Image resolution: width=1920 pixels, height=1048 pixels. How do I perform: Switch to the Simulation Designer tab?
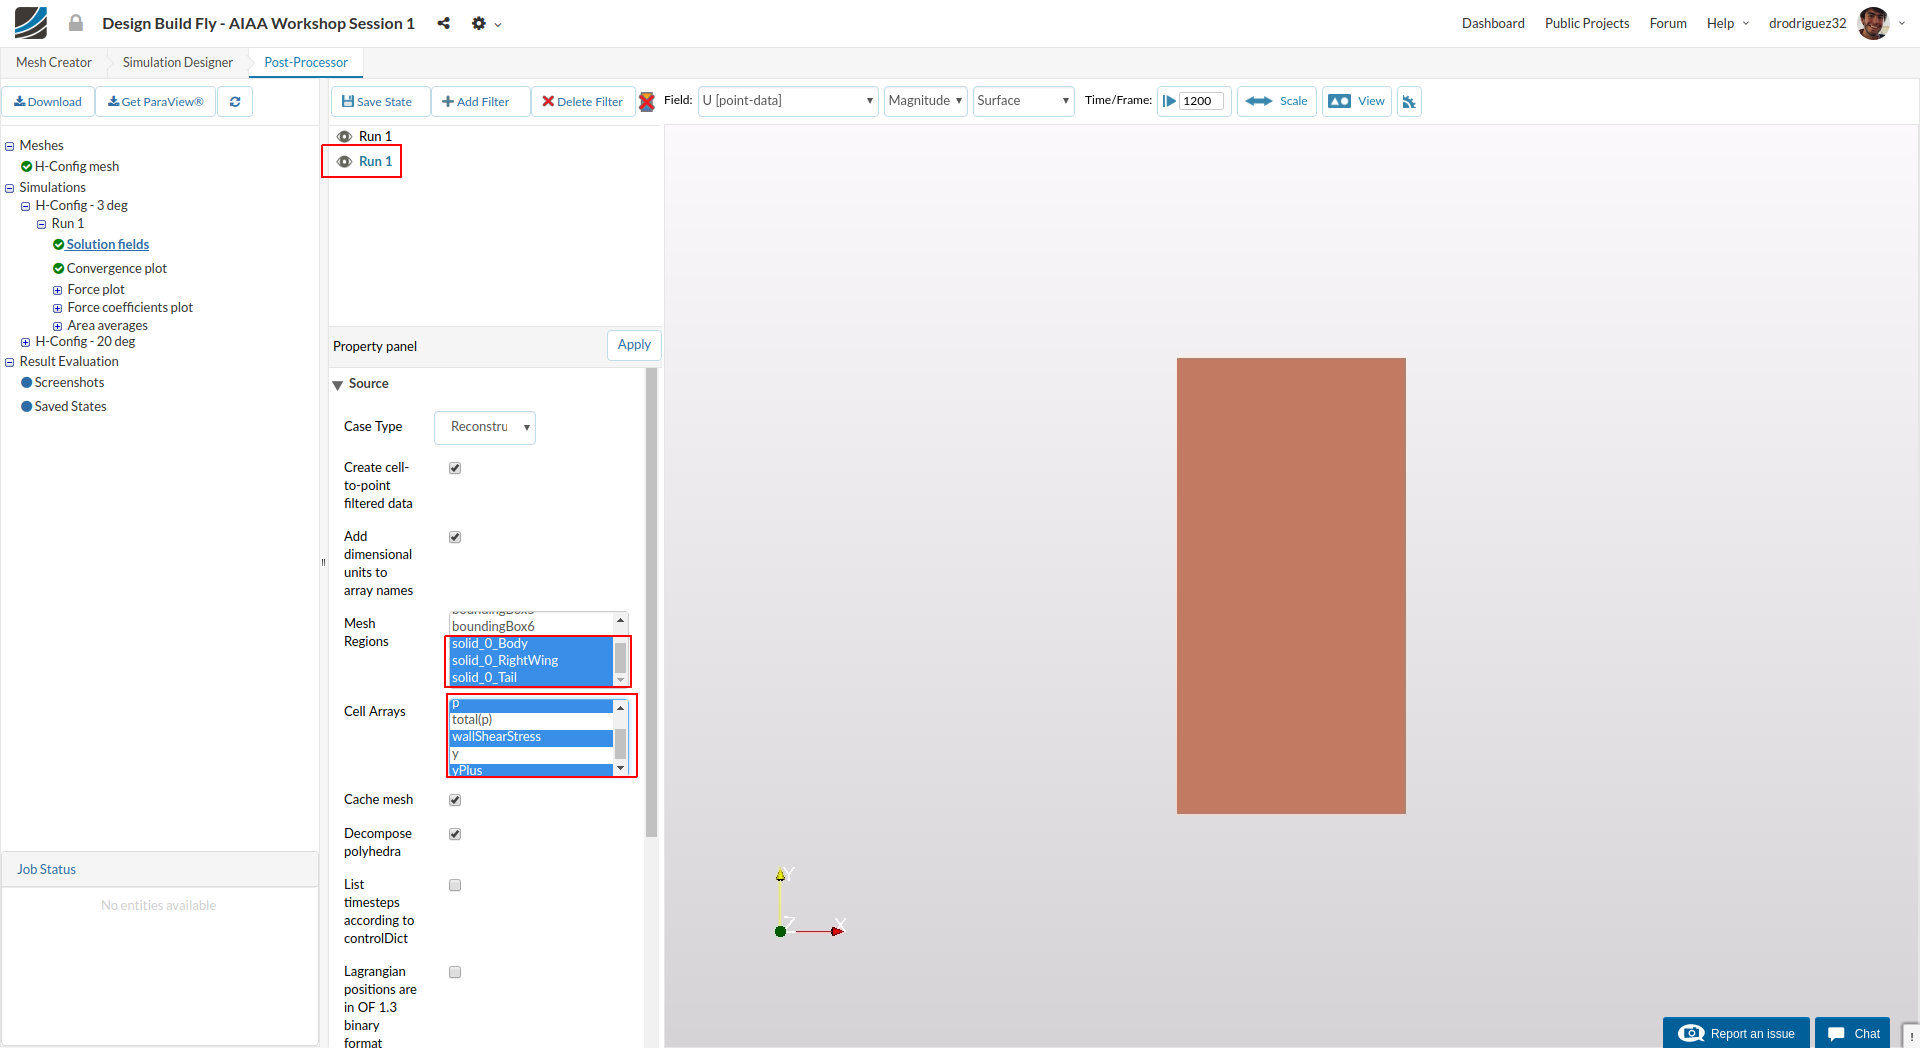(x=178, y=62)
